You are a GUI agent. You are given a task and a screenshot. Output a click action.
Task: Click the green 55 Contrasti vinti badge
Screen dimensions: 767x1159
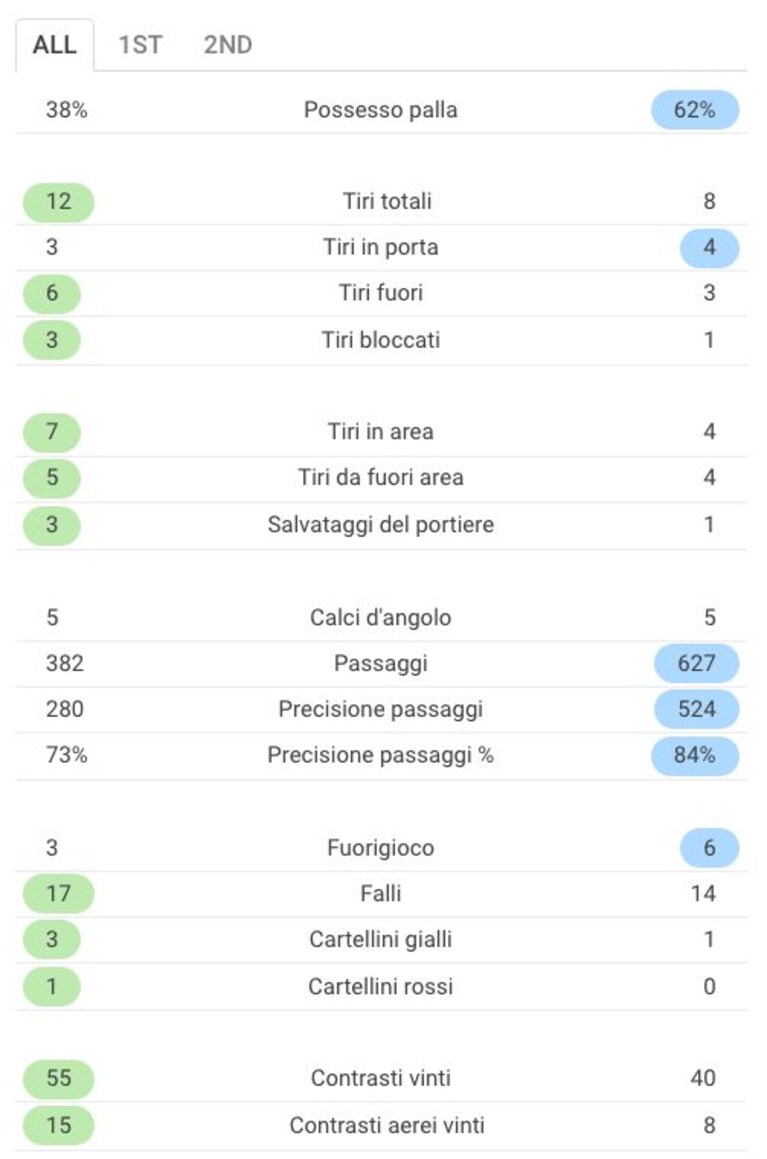[x=58, y=1078]
